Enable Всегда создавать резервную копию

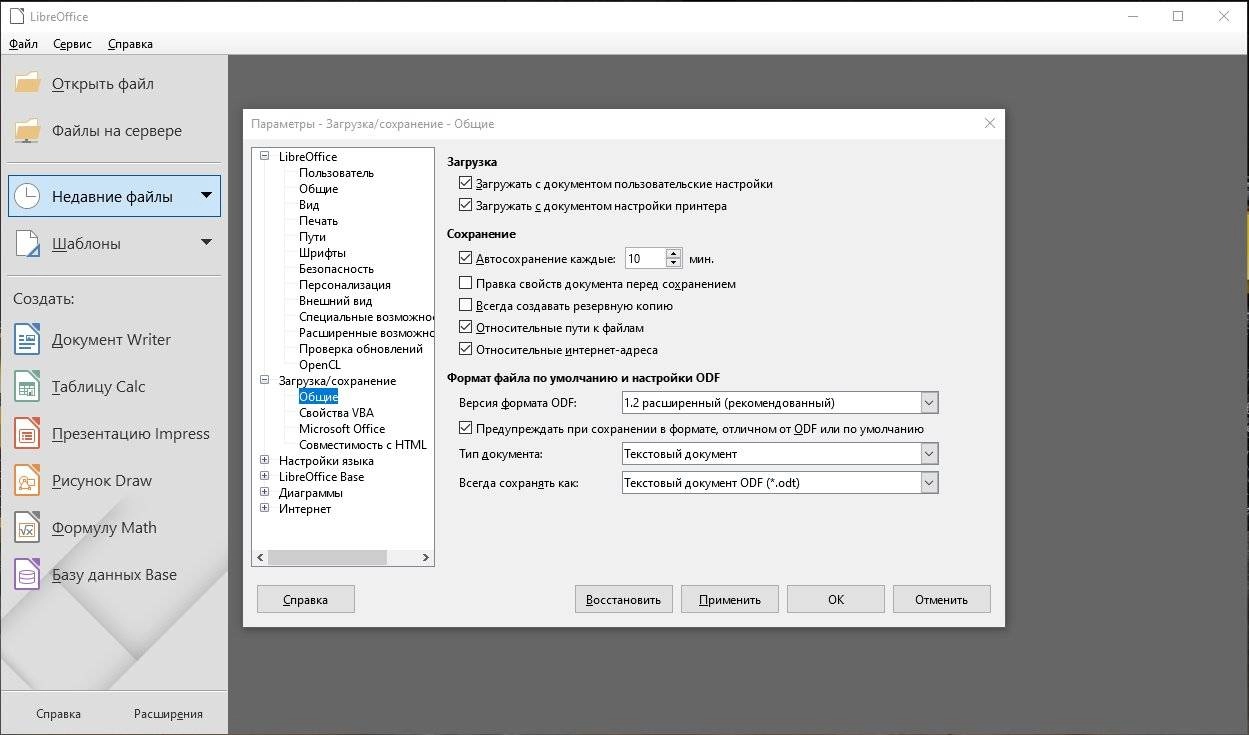(x=465, y=306)
